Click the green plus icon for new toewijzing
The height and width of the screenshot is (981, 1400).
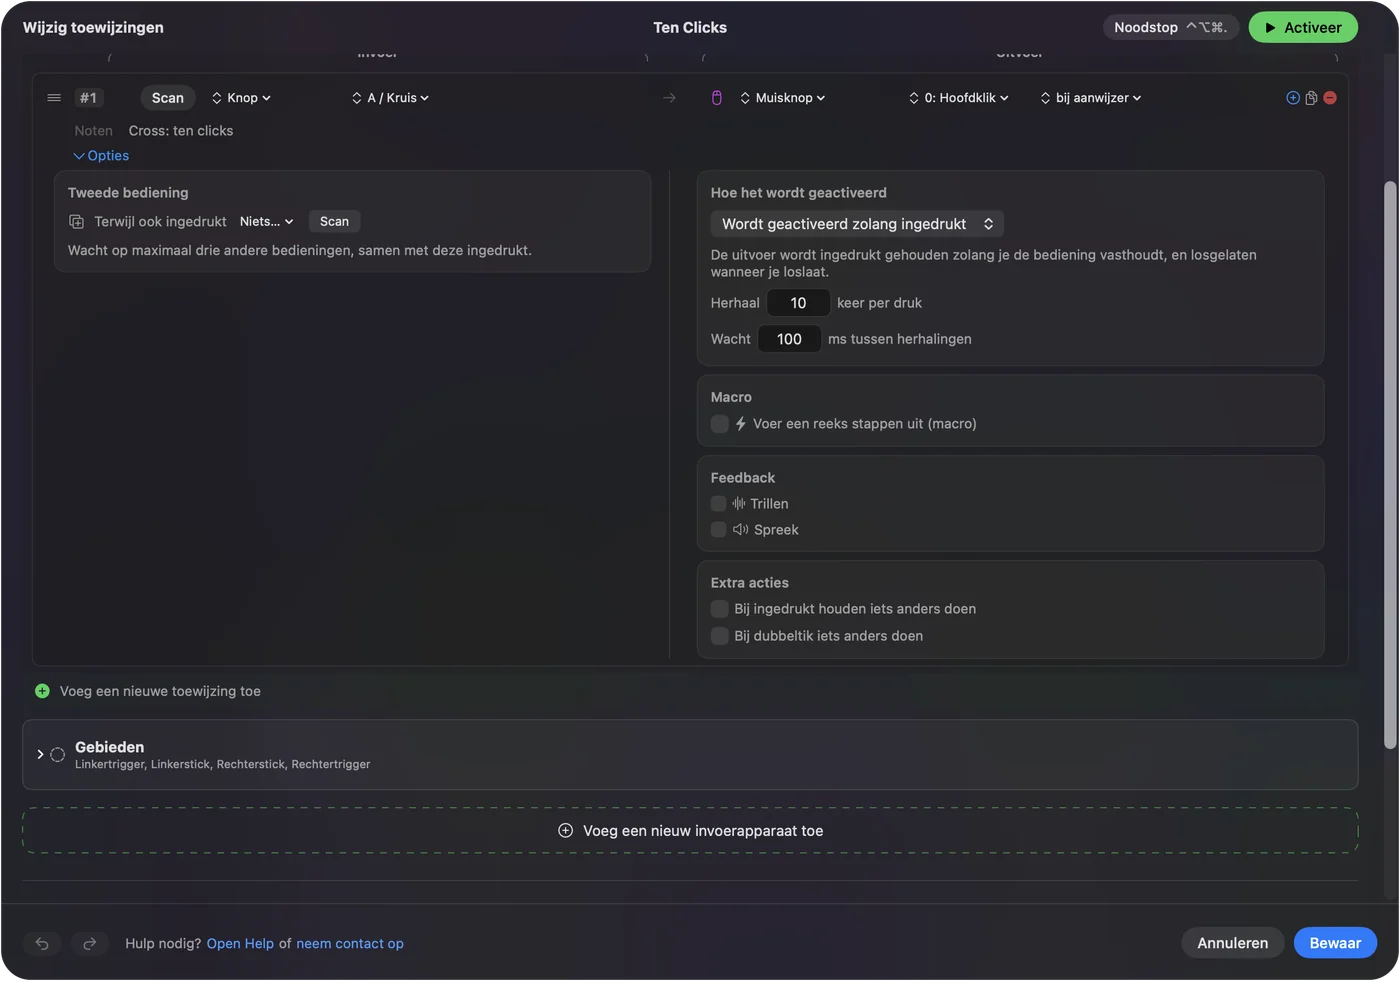coord(42,691)
